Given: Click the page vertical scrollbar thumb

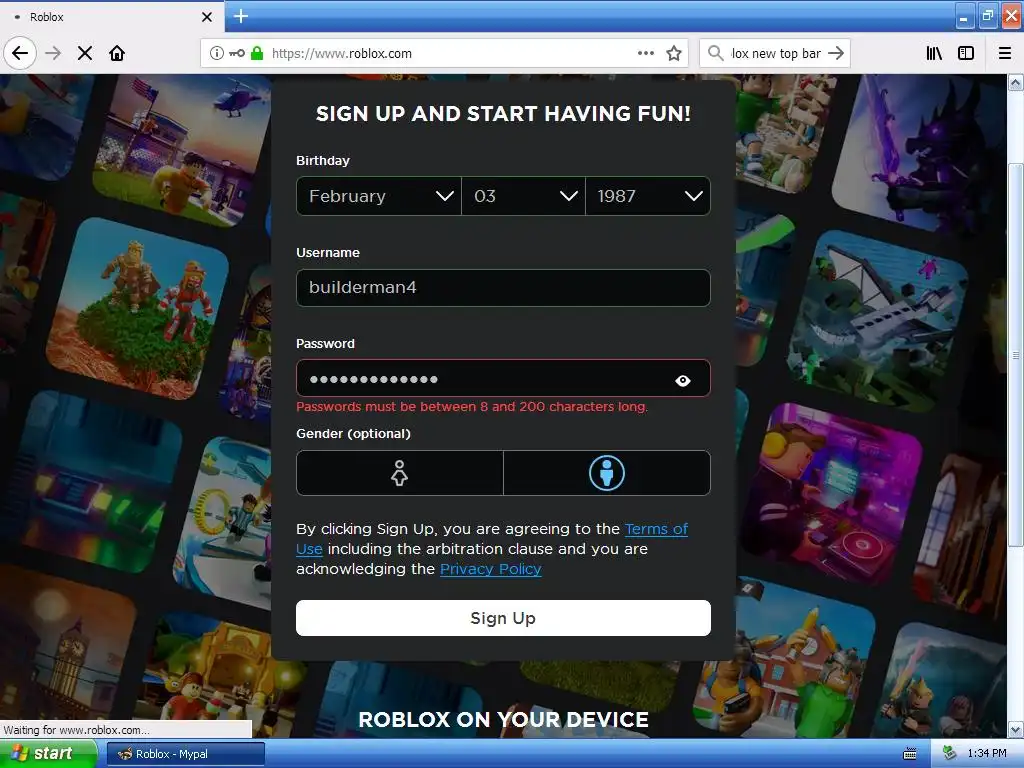Looking at the screenshot, I should point(1016,355).
